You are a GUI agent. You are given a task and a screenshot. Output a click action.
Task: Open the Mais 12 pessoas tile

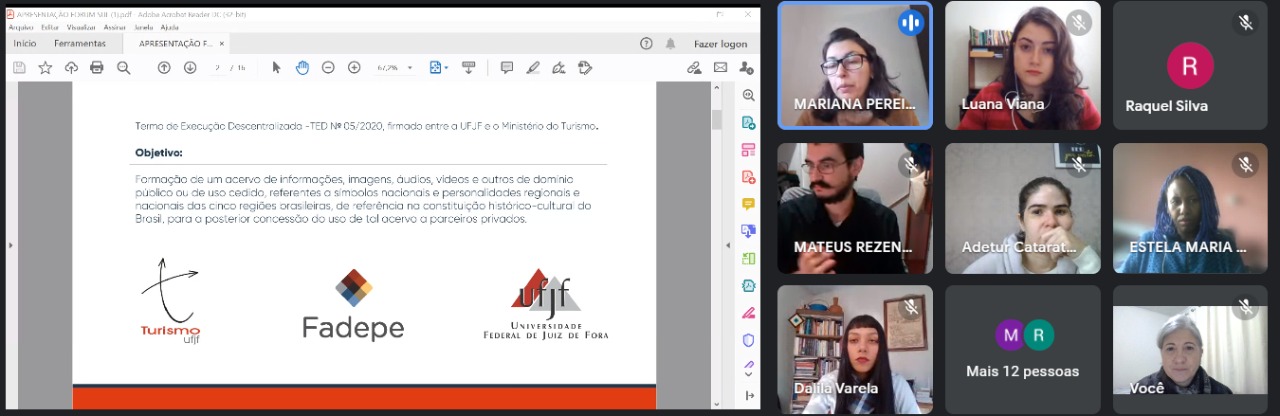[1023, 350]
